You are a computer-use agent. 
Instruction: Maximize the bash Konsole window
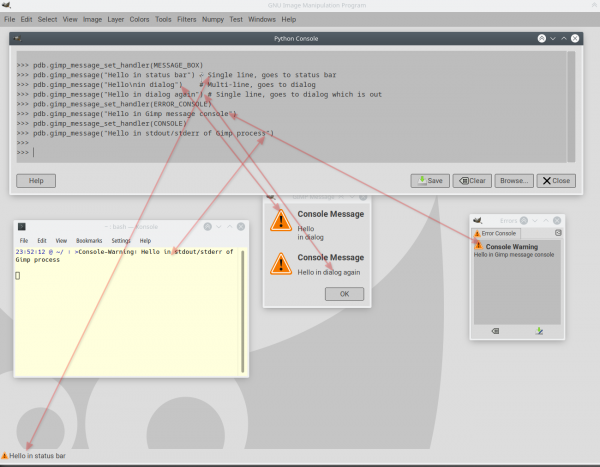coord(230,227)
